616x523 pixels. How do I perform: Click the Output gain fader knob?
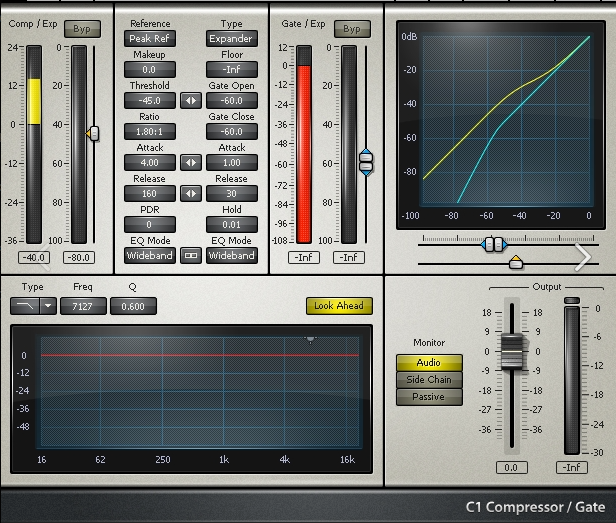pyautogui.click(x=512, y=351)
